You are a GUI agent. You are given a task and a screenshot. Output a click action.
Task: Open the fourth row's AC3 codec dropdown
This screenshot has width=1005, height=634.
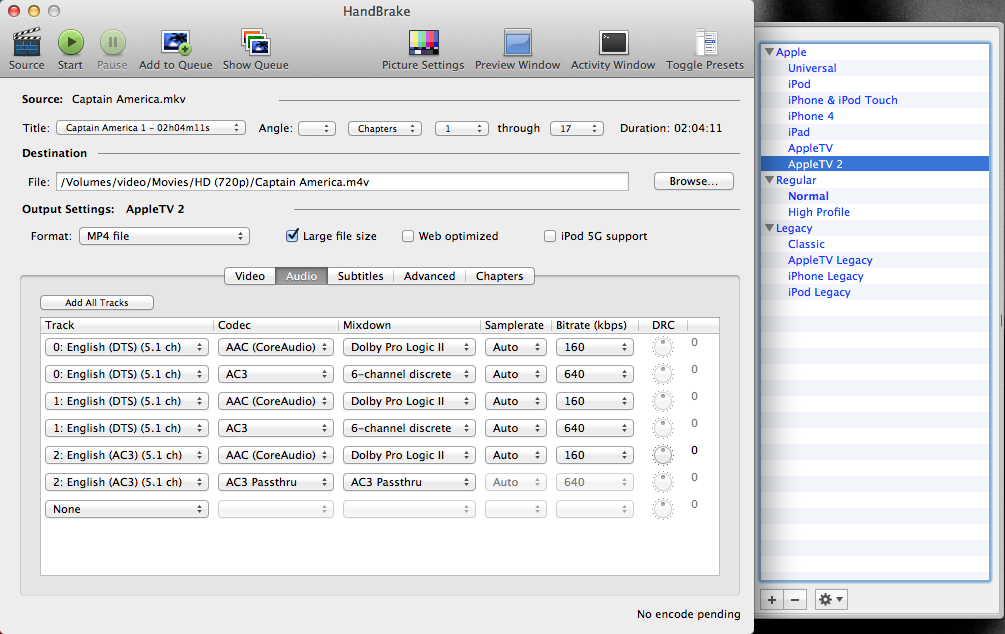276,428
